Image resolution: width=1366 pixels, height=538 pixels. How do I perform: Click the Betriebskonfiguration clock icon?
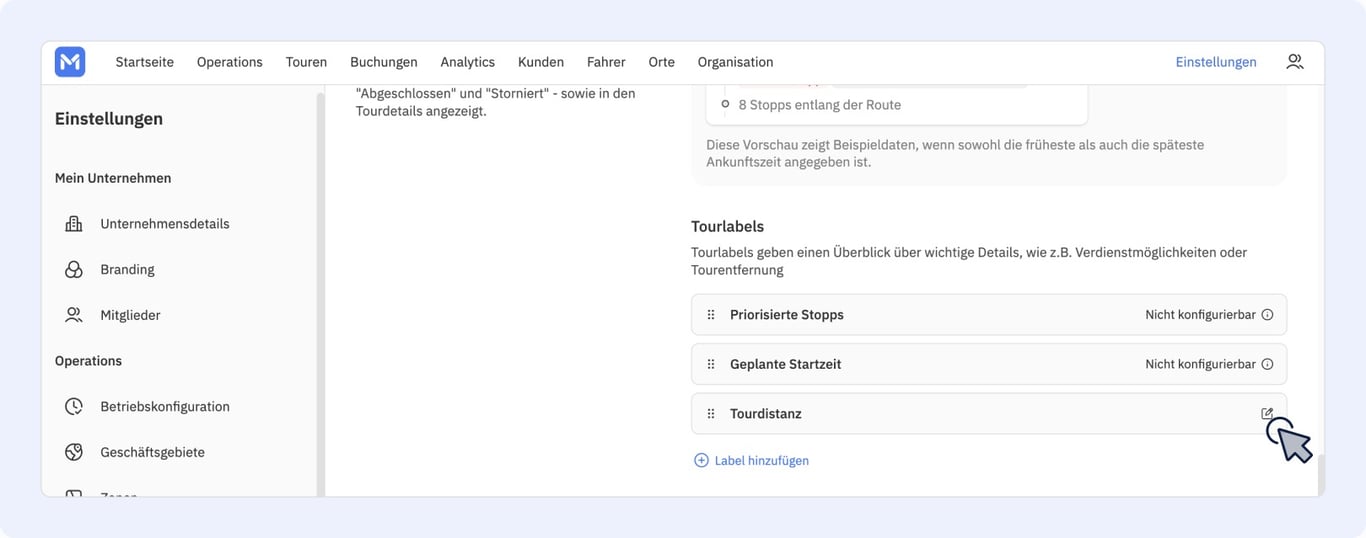coord(74,406)
